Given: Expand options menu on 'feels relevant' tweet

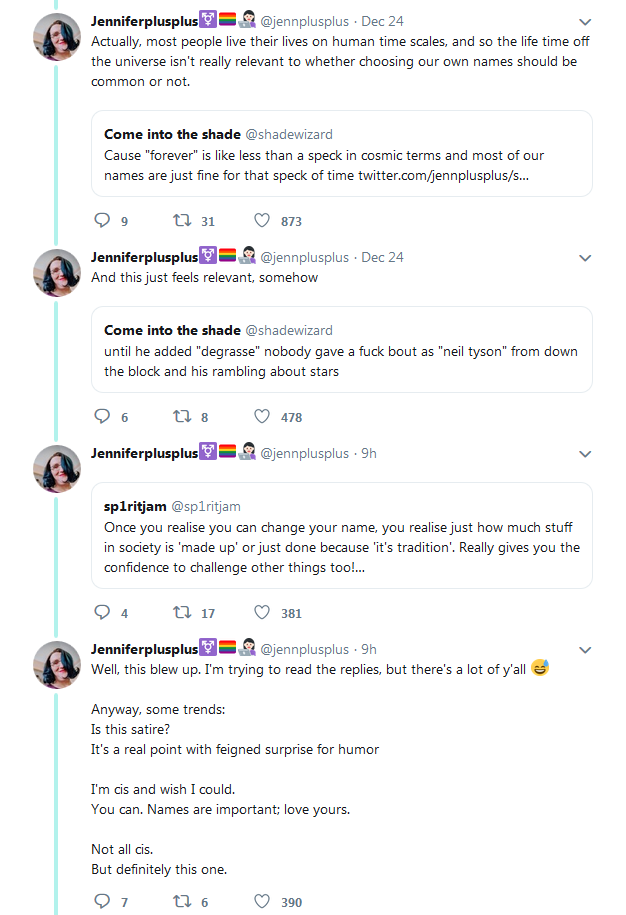Looking at the screenshot, I should click(585, 258).
